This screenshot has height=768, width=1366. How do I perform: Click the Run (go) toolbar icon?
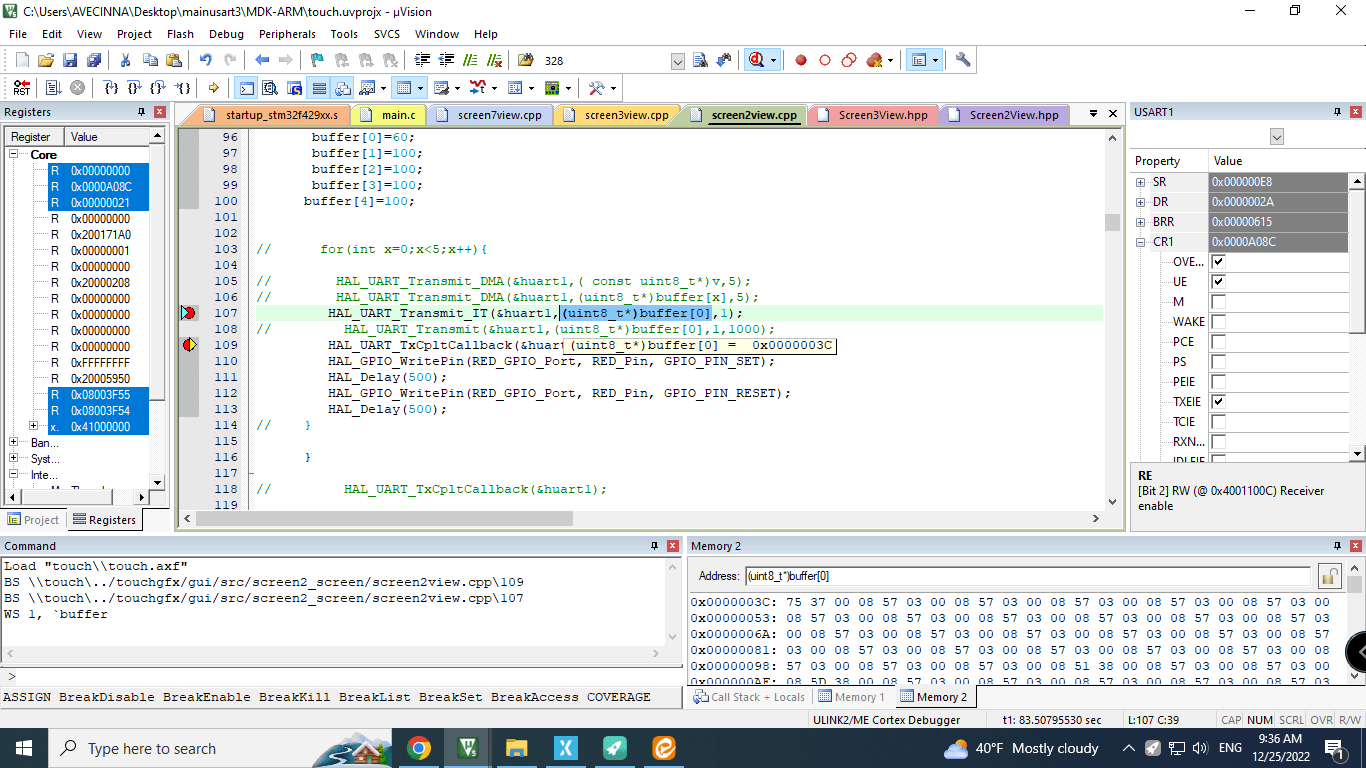click(52, 87)
